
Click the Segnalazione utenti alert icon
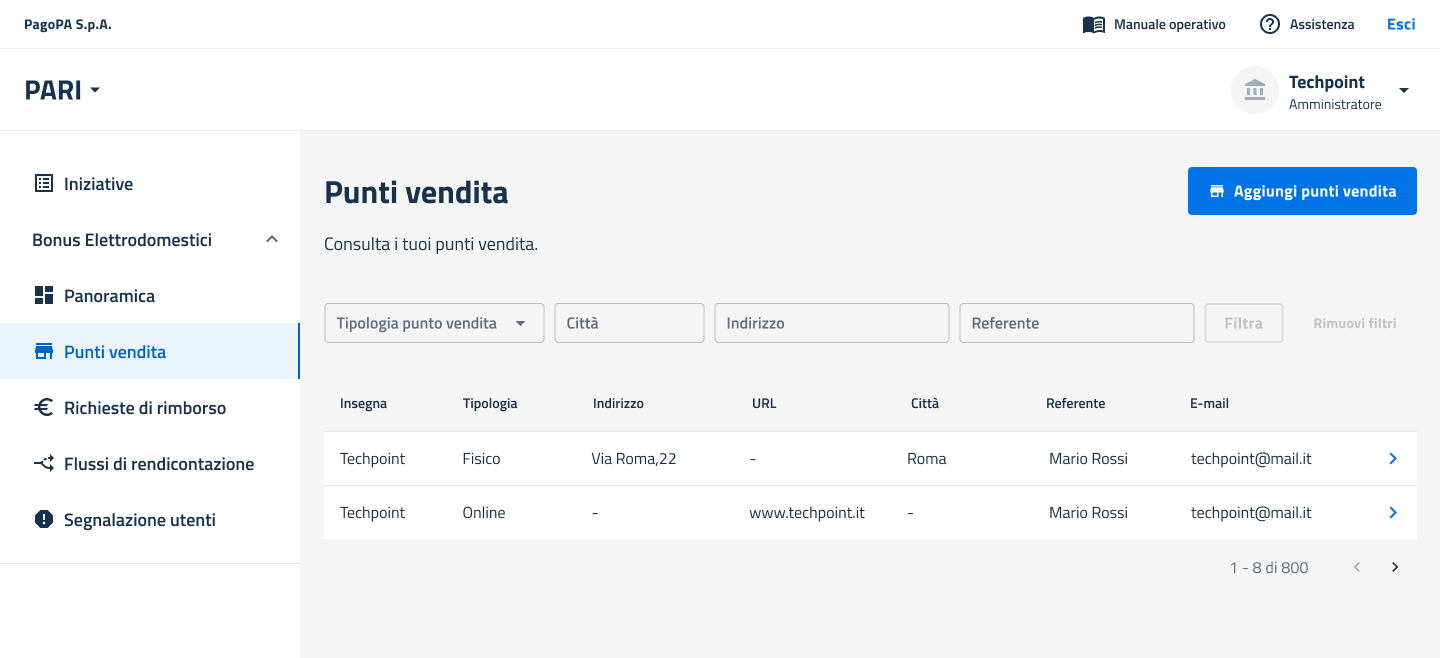click(43, 520)
